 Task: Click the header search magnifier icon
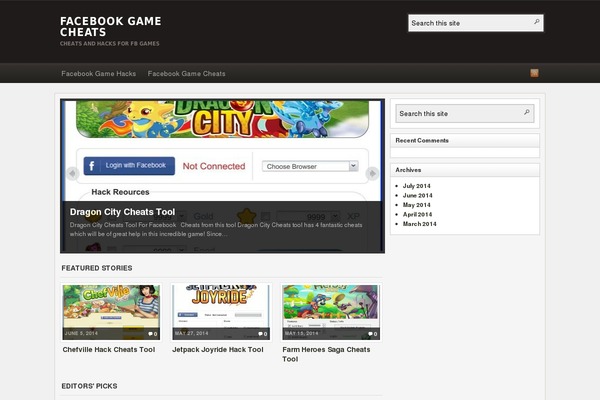click(x=537, y=22)
